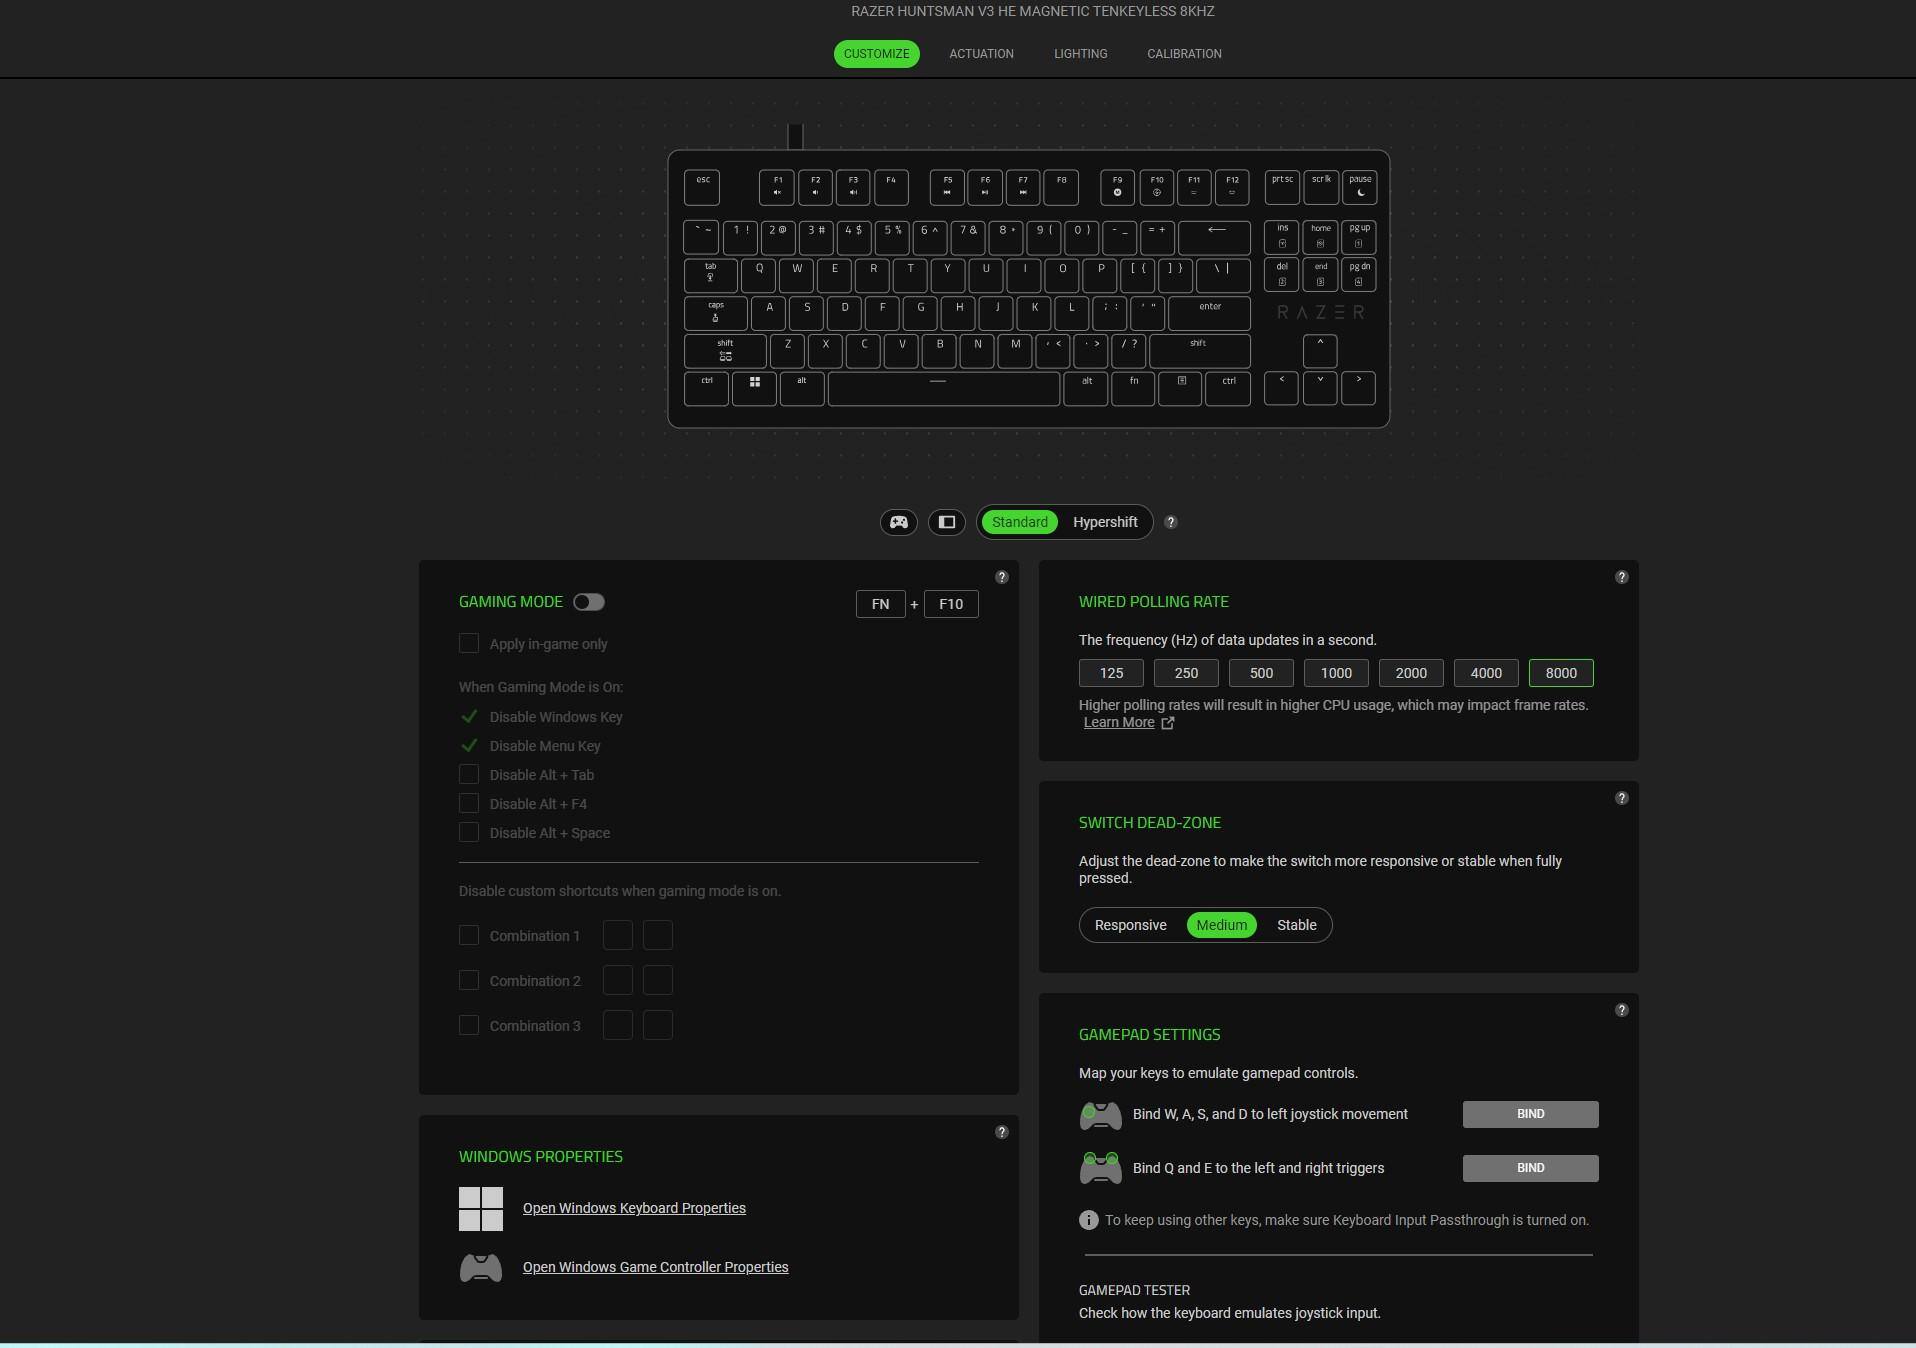The height and width of the screenshot is (1348, 1916).
Task: Check the Combination 3 checkbox
Action: [469, 1025]
